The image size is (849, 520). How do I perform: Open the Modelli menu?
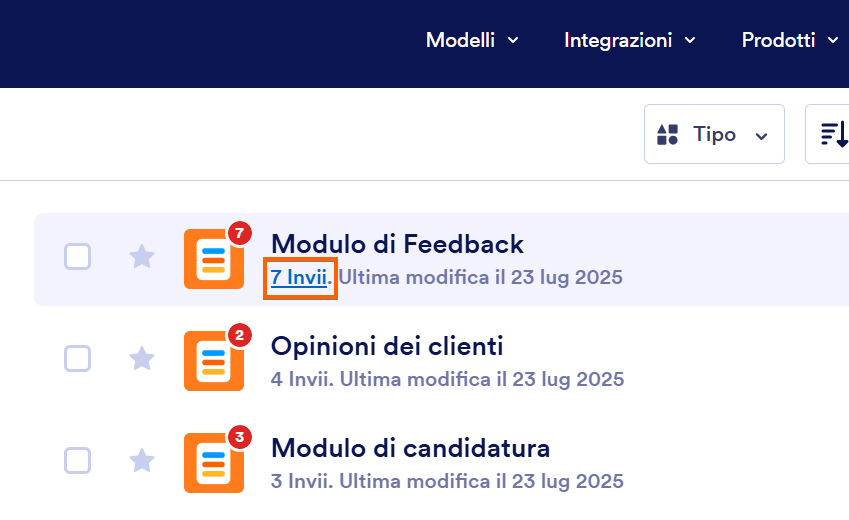[x=472, y=40]
